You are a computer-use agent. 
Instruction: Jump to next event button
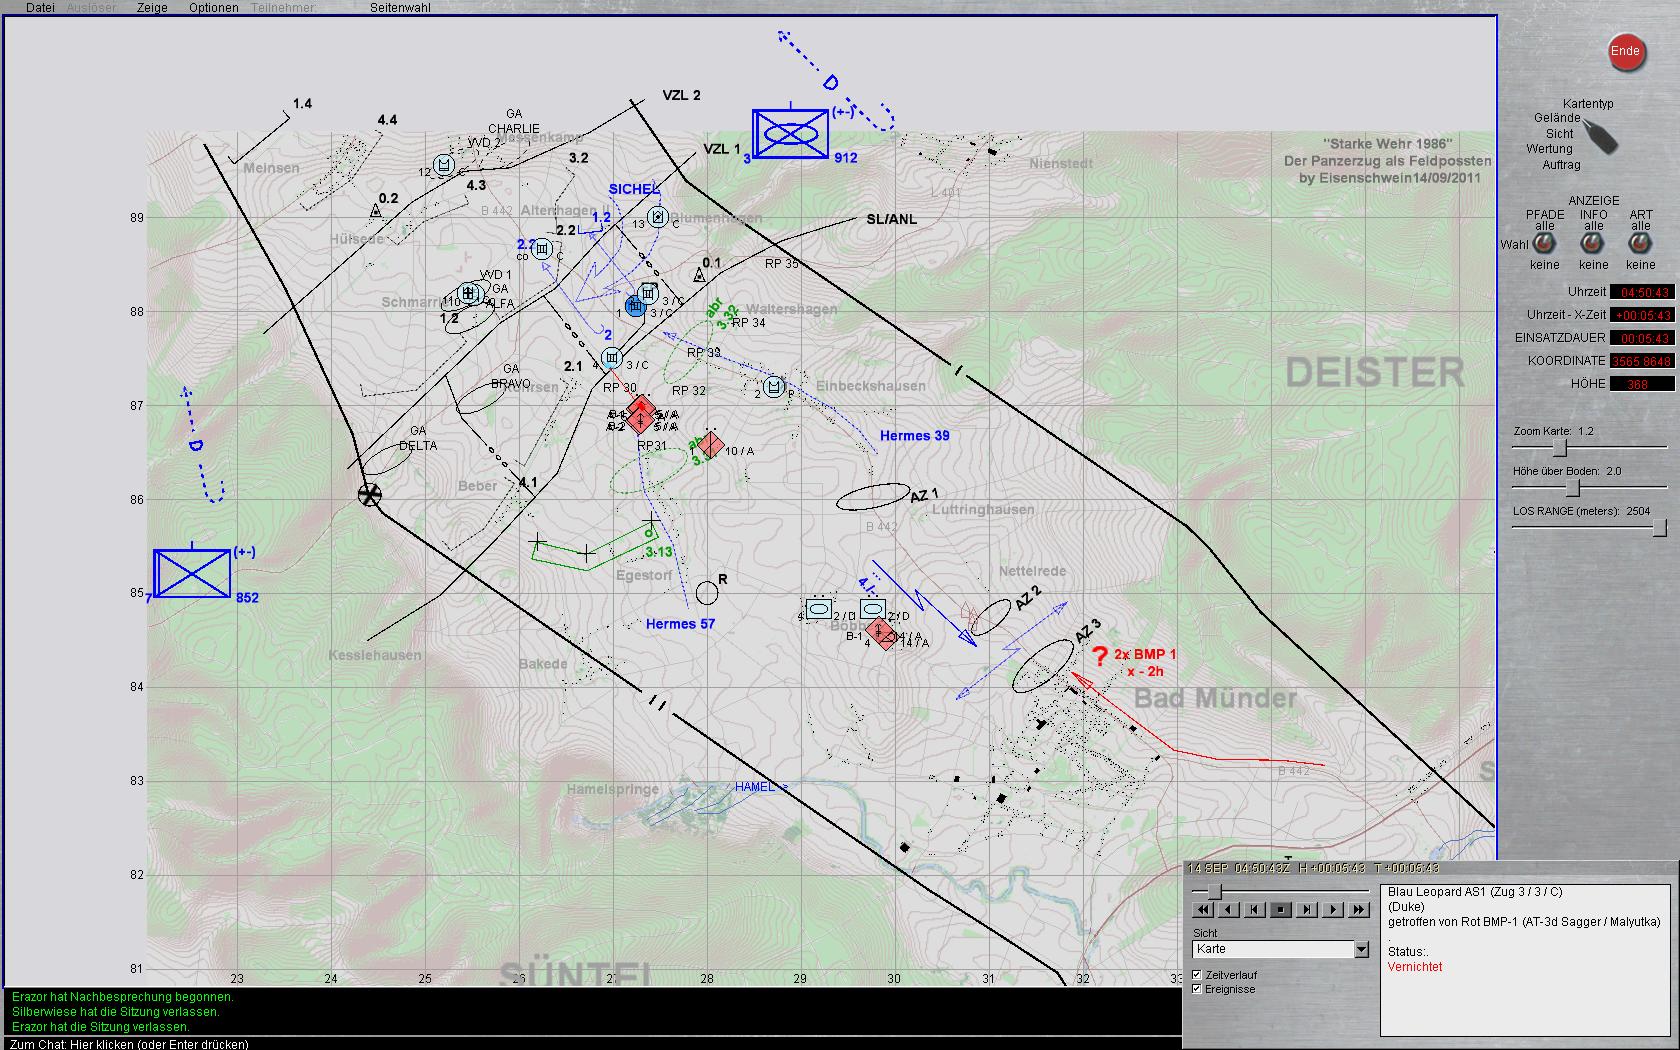click(x=1307, y=910)
